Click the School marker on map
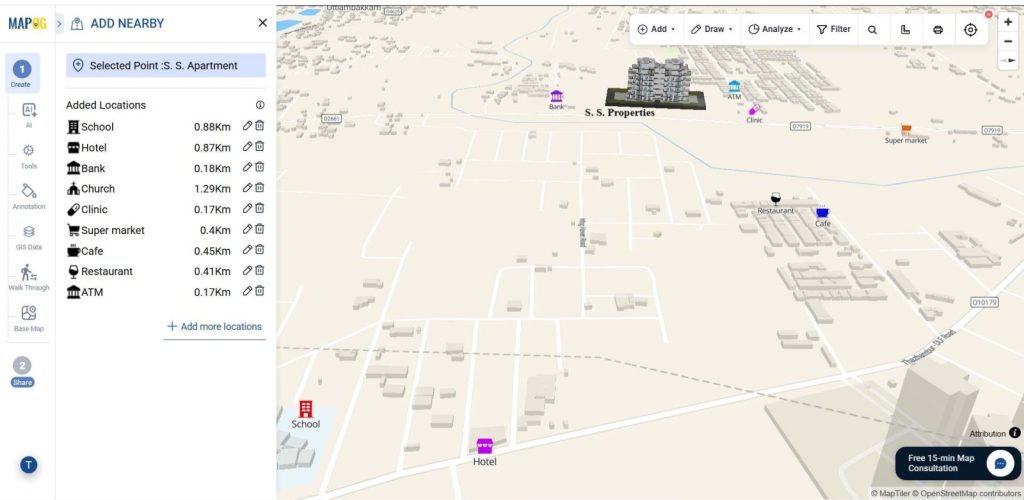This screenshot has height=500, width=1024. click(x=305, y=409)
